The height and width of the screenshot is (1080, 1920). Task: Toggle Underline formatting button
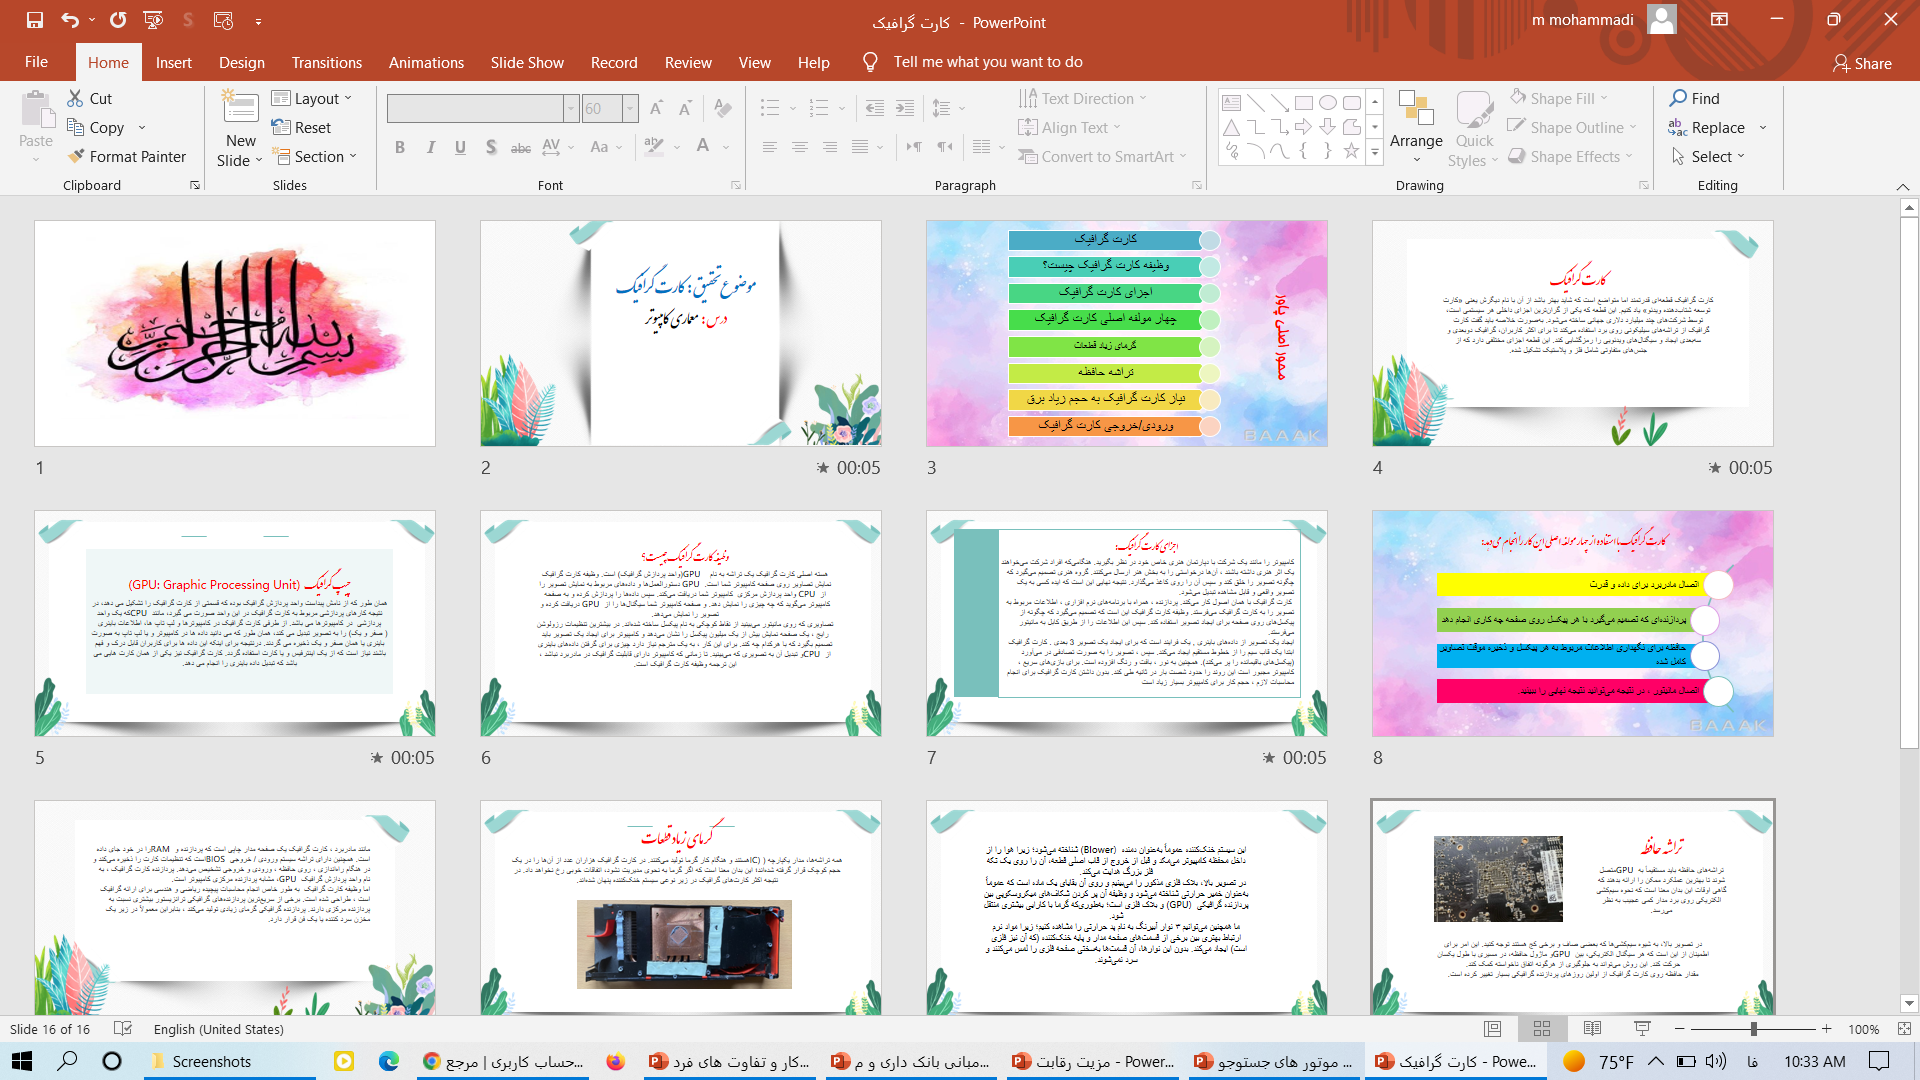tap(460, 147)
